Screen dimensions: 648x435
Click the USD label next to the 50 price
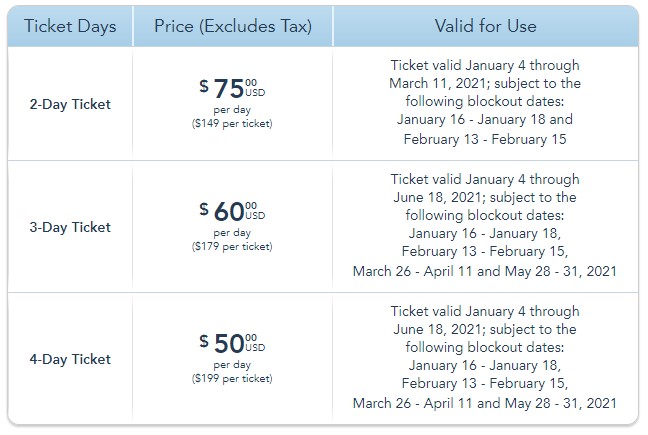pos(255,347)
